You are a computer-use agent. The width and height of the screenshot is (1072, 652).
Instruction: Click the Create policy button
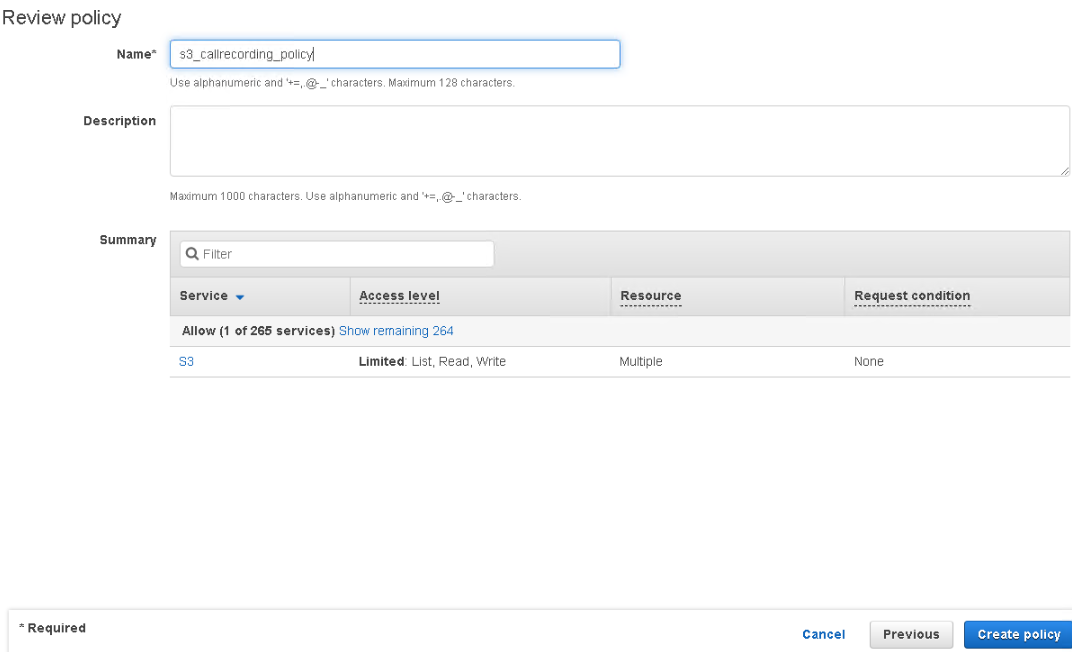tap(1019, 634)
